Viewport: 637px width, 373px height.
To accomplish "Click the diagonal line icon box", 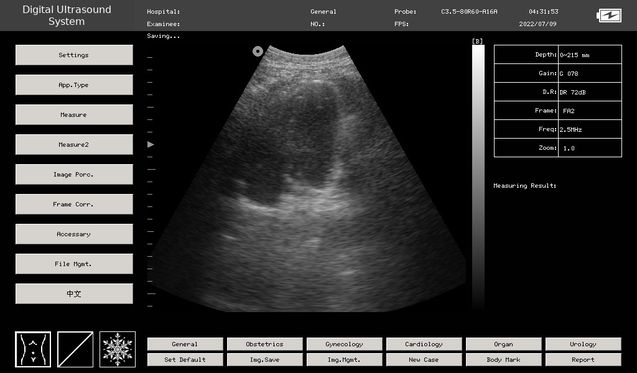I will (x=75, y=349).
